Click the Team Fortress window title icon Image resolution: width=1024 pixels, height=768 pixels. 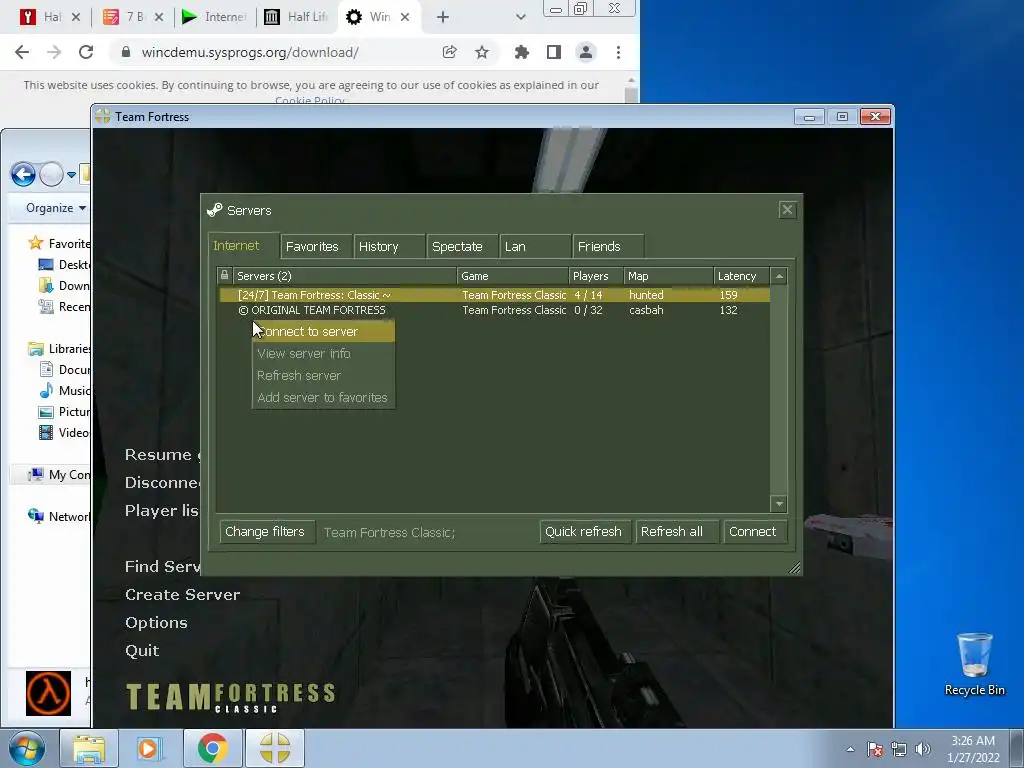click(103, 116)
